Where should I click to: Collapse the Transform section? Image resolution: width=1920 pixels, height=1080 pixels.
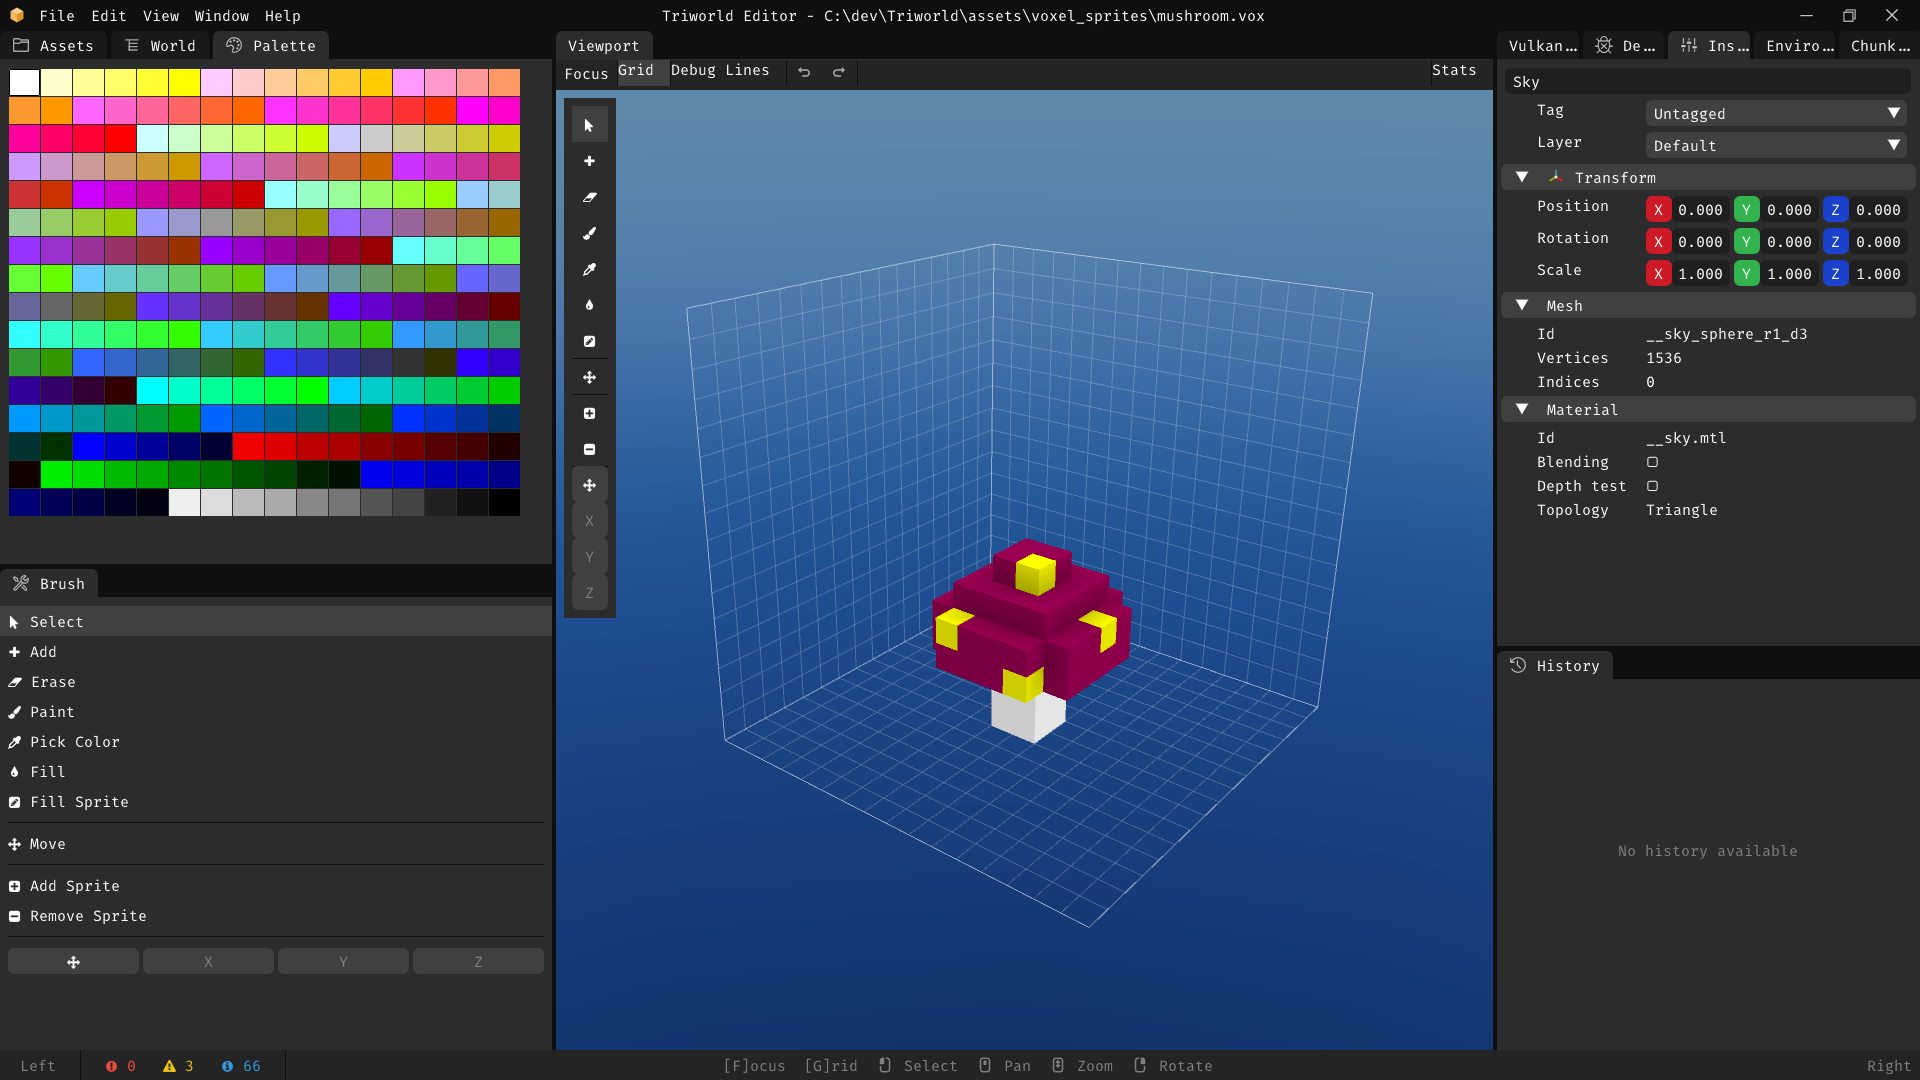(1522, 177)
